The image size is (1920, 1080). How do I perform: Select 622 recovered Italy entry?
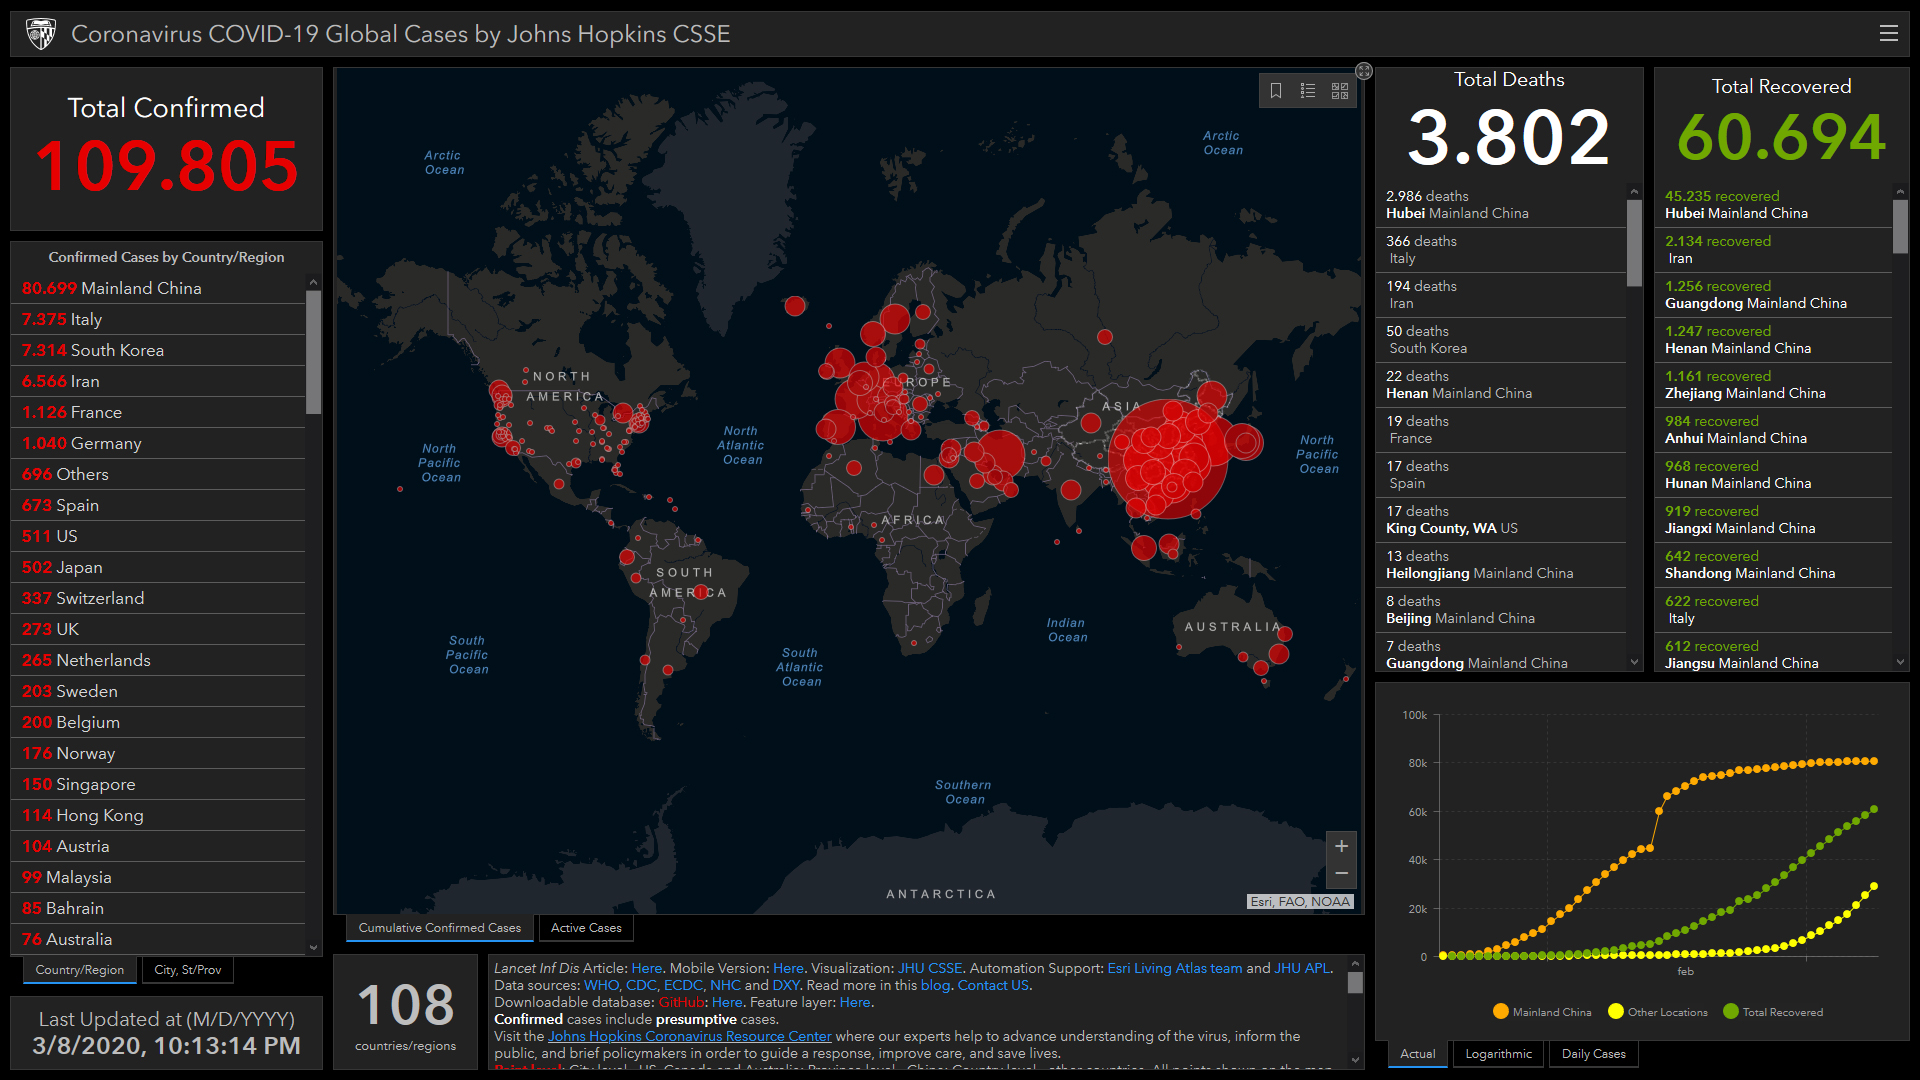[1774, 610]
